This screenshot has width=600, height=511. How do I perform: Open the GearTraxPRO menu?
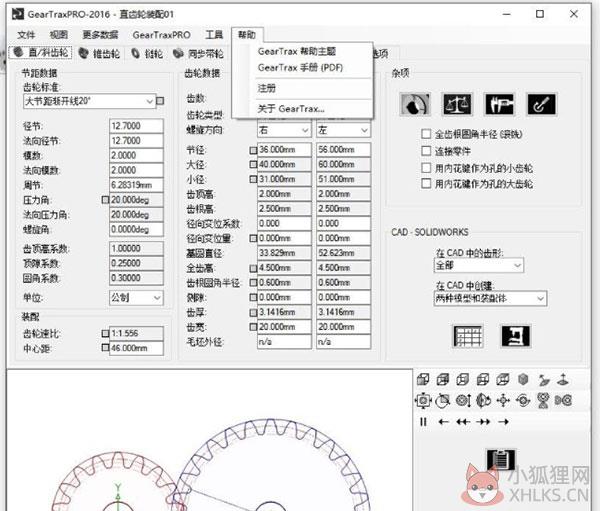point(161,35)
